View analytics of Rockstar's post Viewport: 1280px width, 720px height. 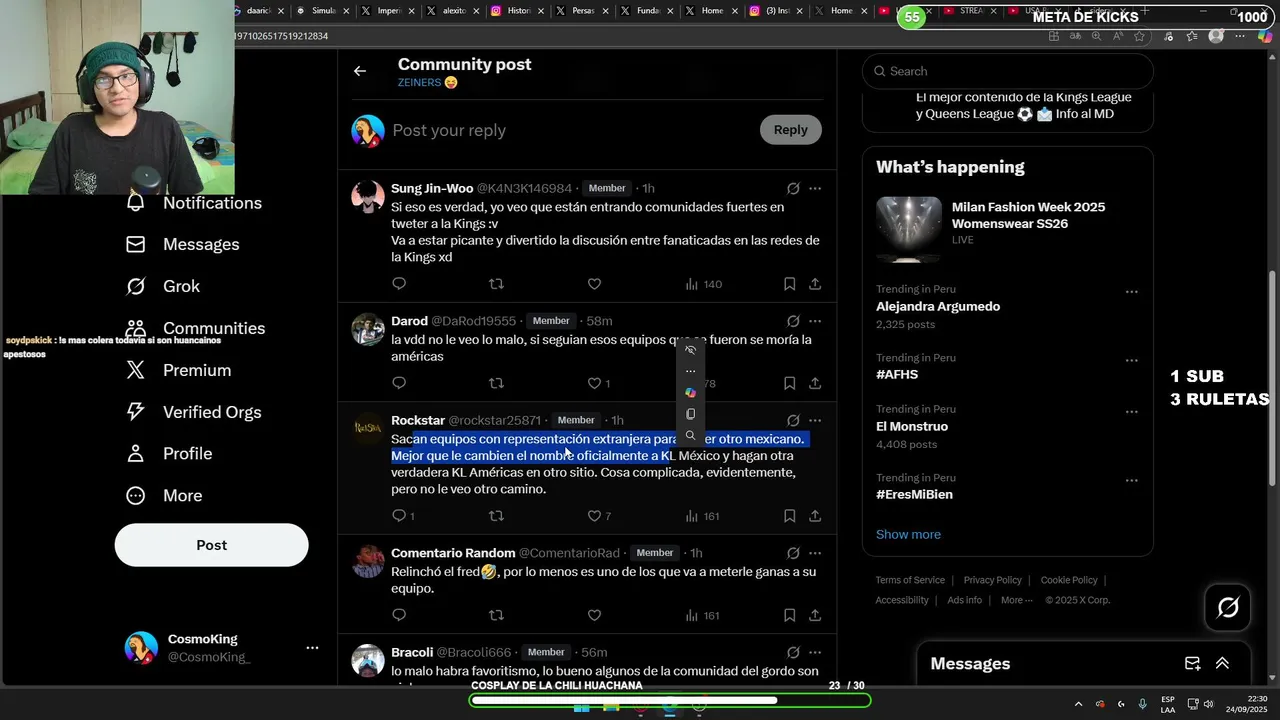[x=702, y=516]
